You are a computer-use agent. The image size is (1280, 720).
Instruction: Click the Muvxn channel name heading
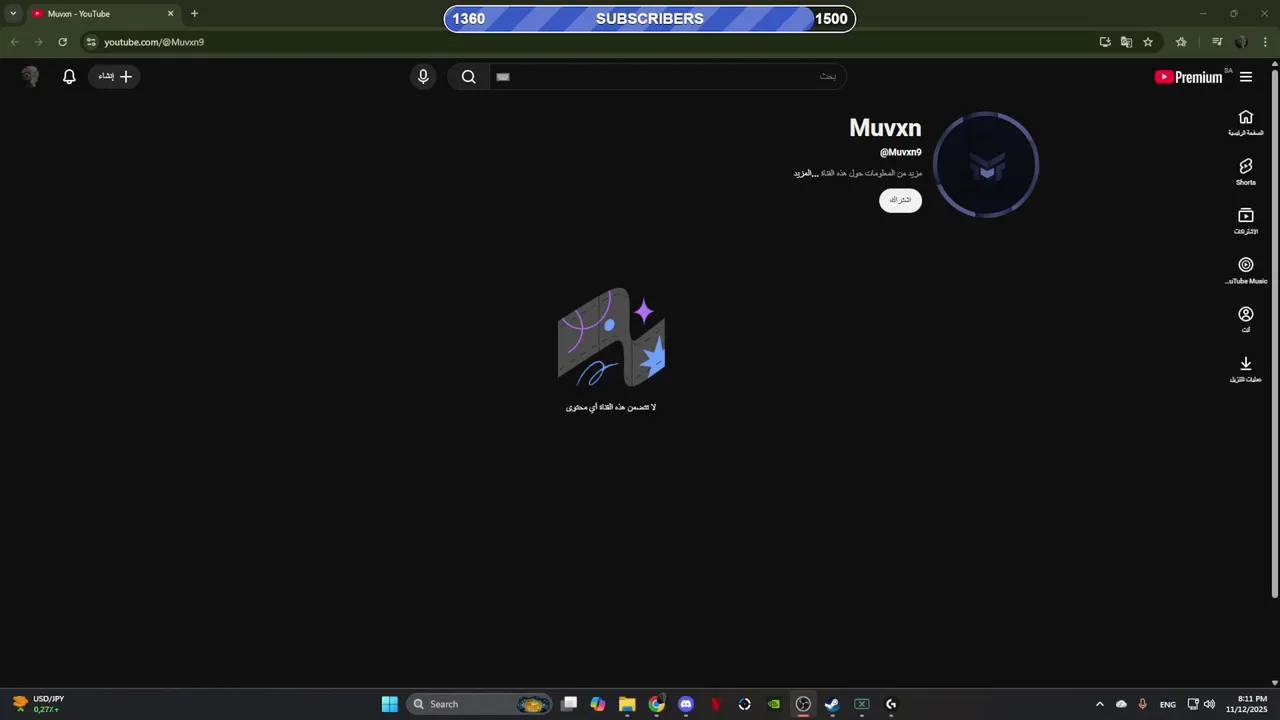click(885, 128)
